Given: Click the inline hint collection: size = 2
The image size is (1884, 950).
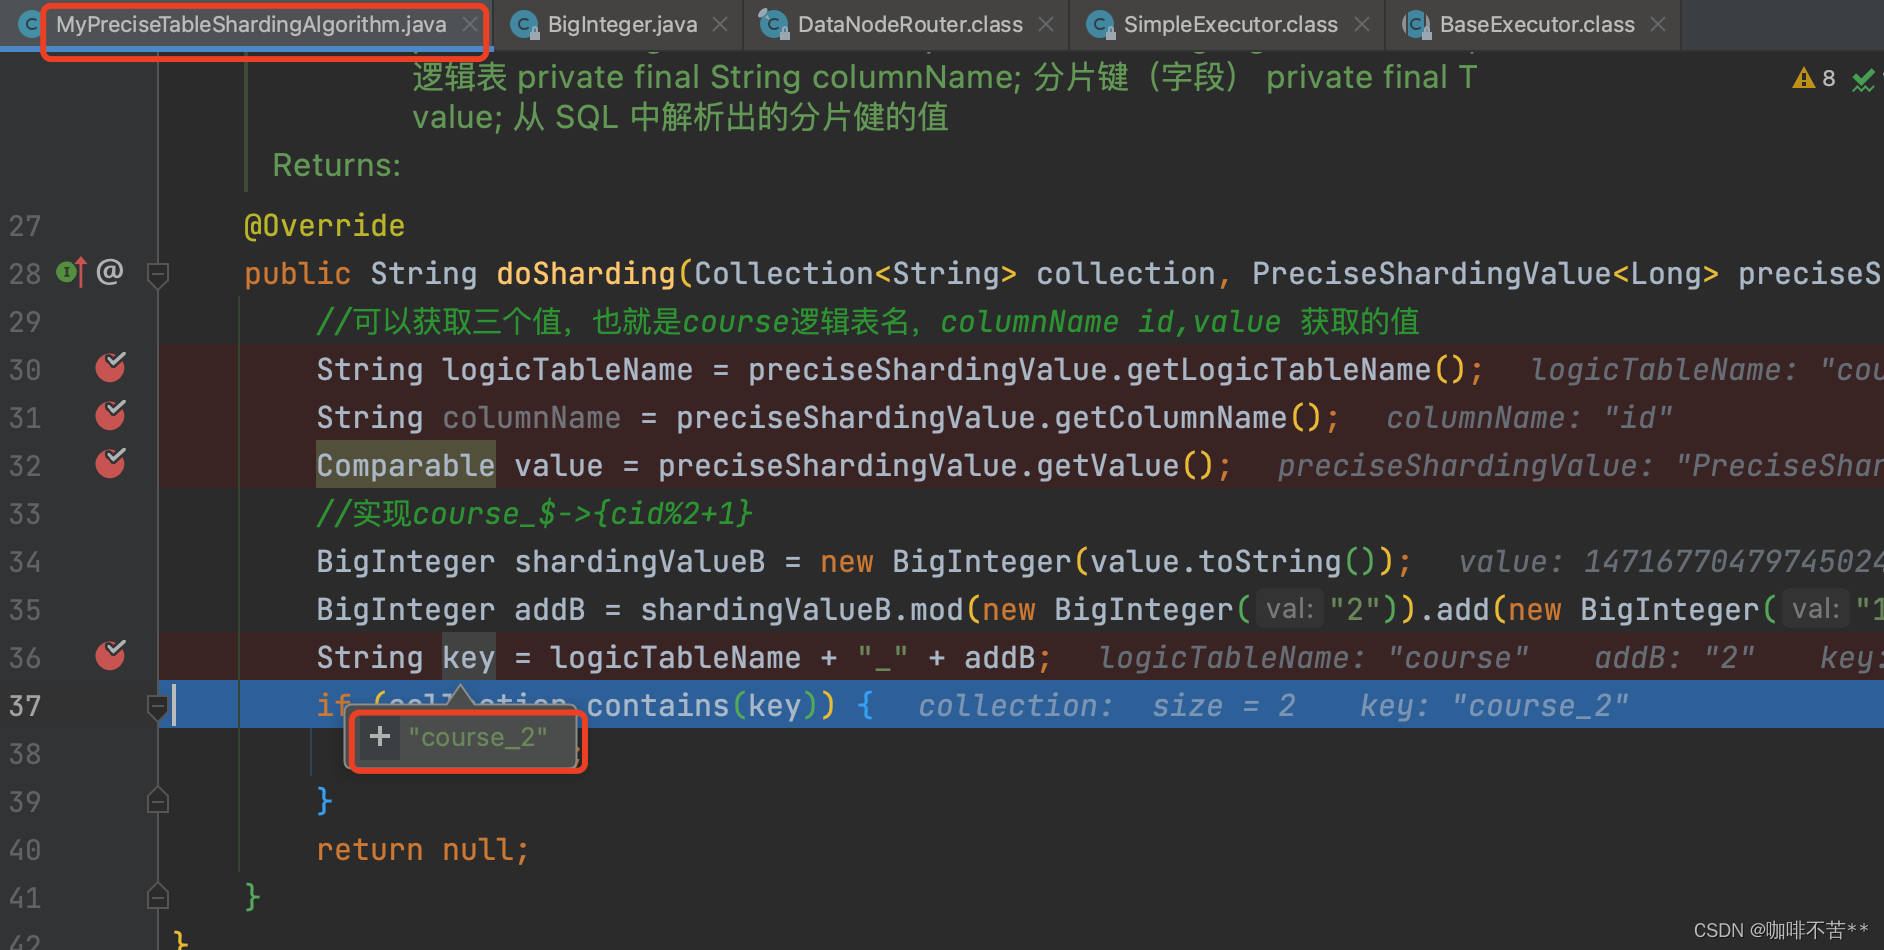Looking at the screenshot, I should point(1107,706).
